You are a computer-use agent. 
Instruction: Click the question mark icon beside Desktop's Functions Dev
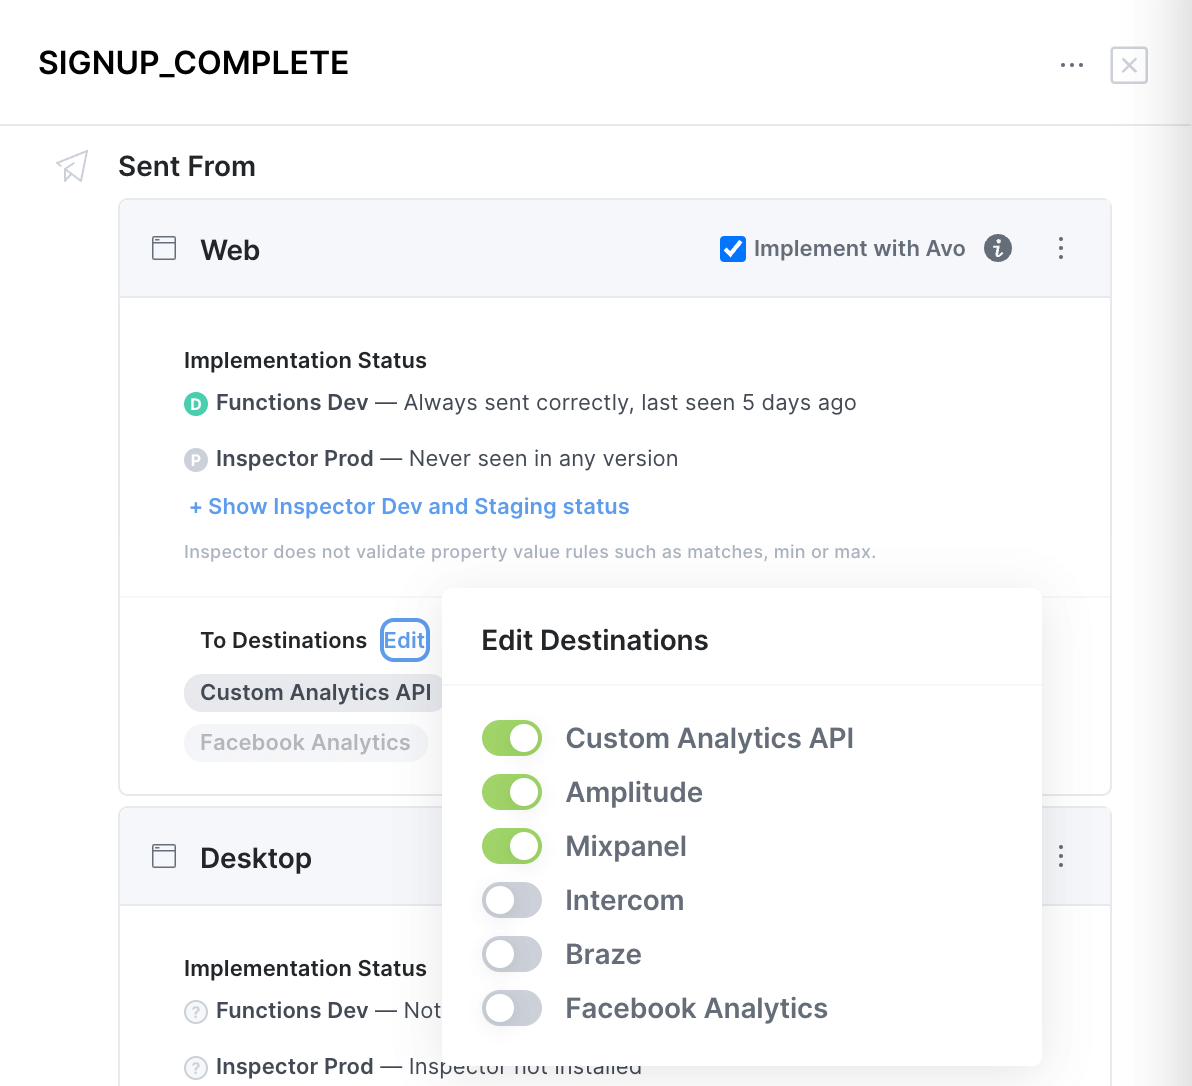tap(195, 1011)
